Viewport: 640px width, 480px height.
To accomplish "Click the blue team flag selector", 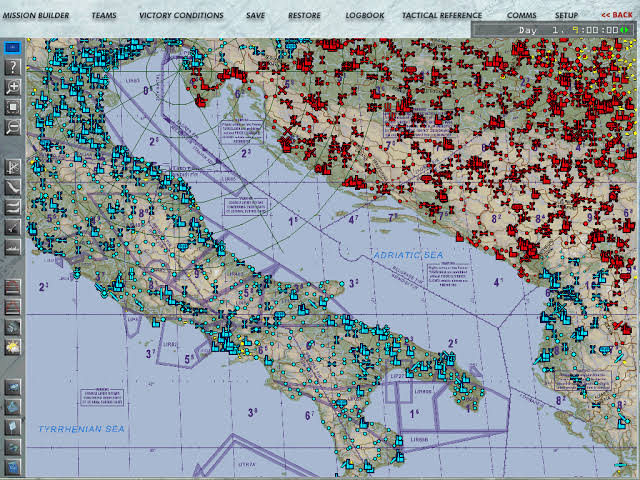I will pos(13,48).
